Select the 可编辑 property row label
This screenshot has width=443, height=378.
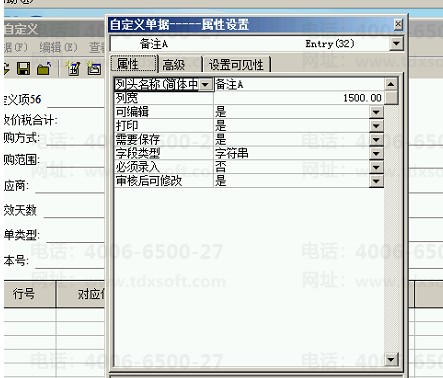(x=163, y=112)
